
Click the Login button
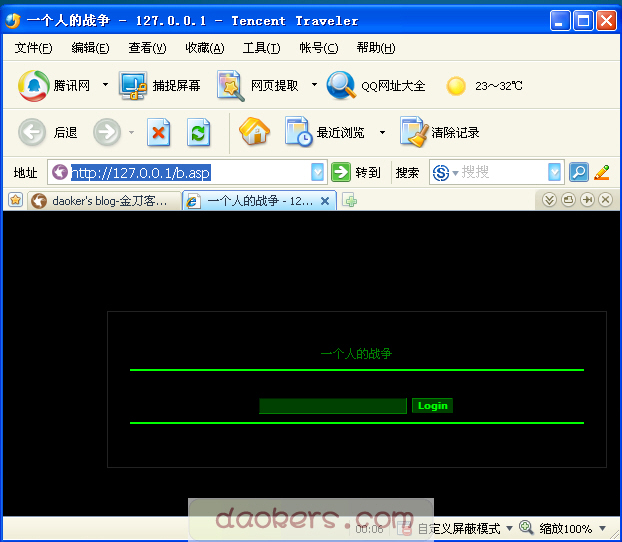point(432,406)
